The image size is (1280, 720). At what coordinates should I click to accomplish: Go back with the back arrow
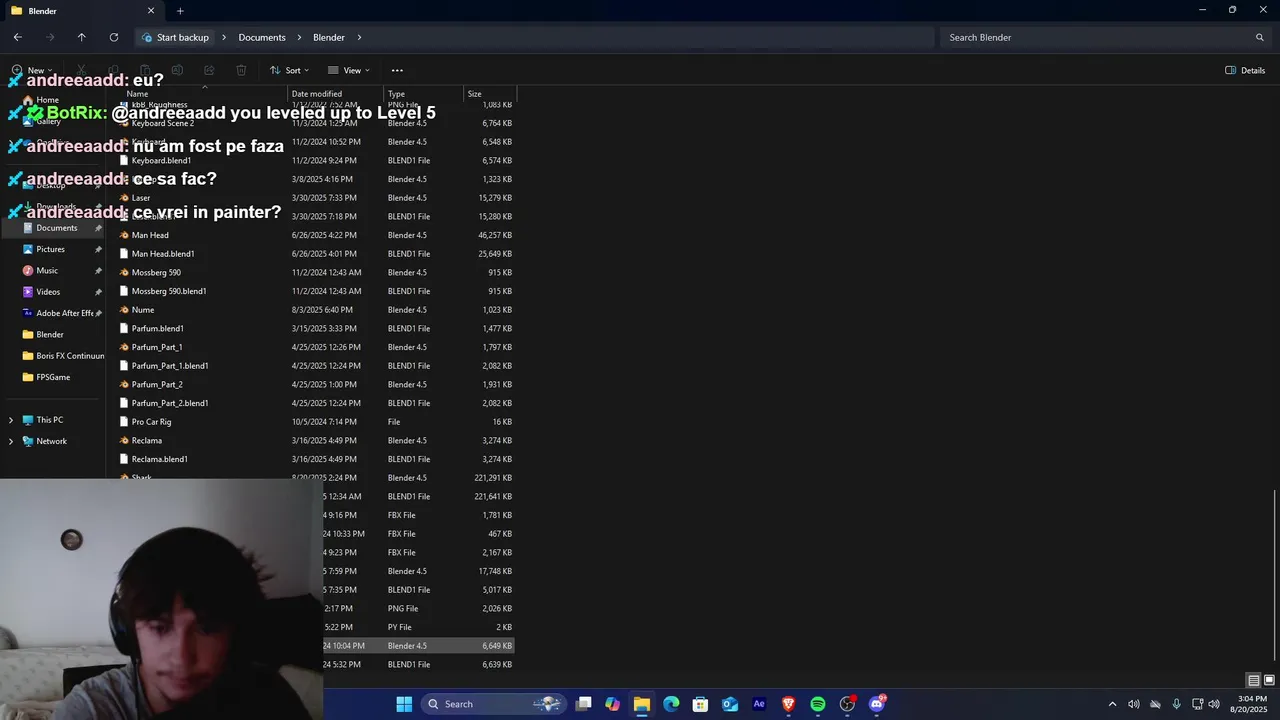click(x=17, y=37)
